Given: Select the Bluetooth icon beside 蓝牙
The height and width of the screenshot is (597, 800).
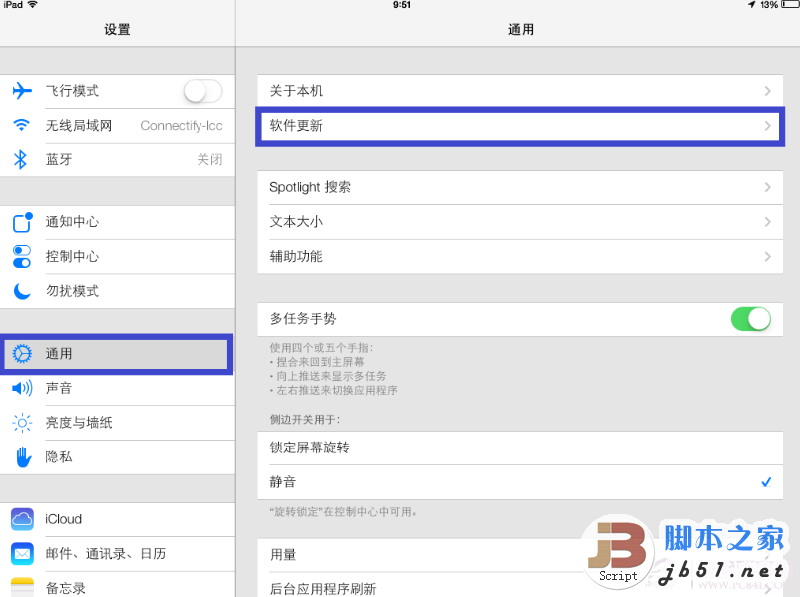Looking at the screenshot, I should tap(22, 158).
